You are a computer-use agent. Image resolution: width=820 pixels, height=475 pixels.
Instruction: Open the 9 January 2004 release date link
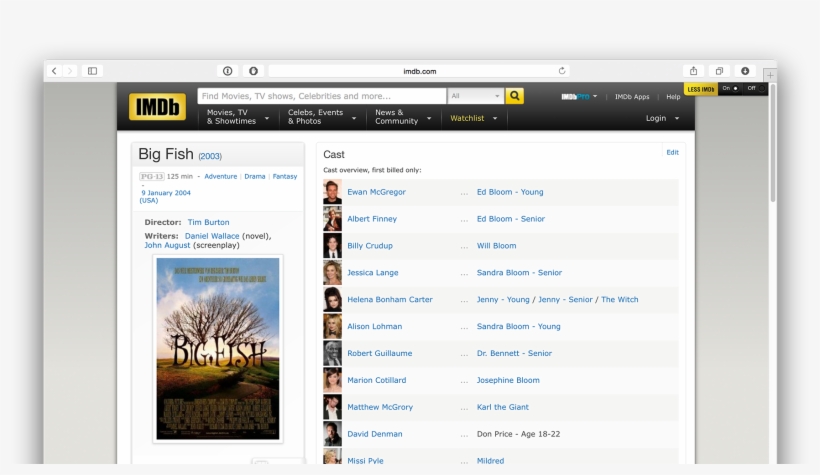[x=166, y=193]
